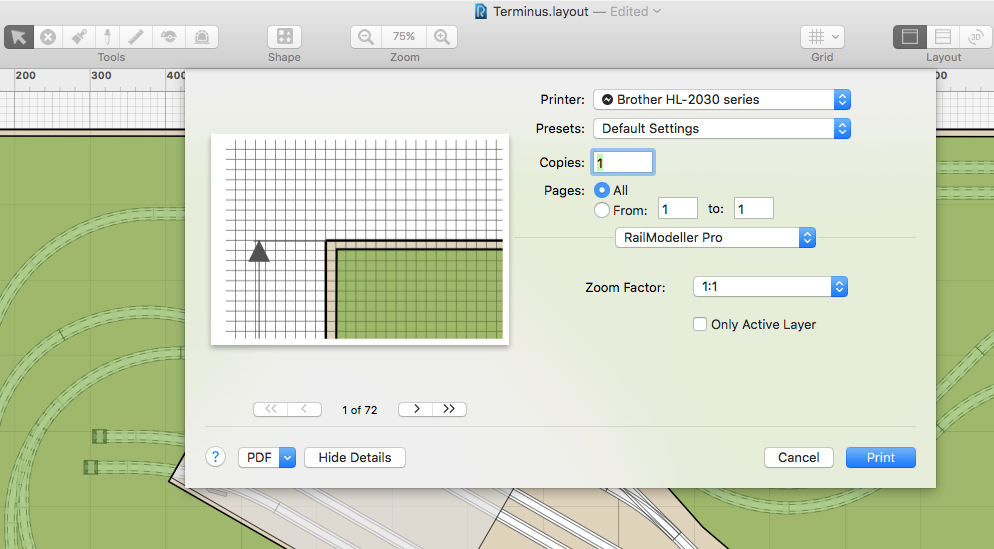Enable the Only Active Layer checkbox

tap(700, 324)
